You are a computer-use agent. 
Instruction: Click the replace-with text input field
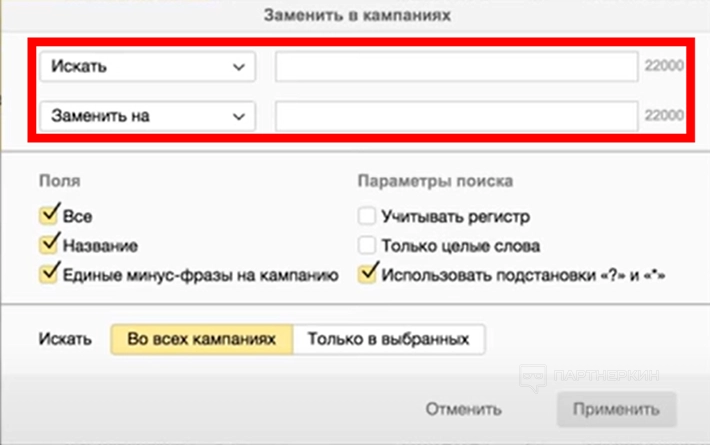(457, 116)
